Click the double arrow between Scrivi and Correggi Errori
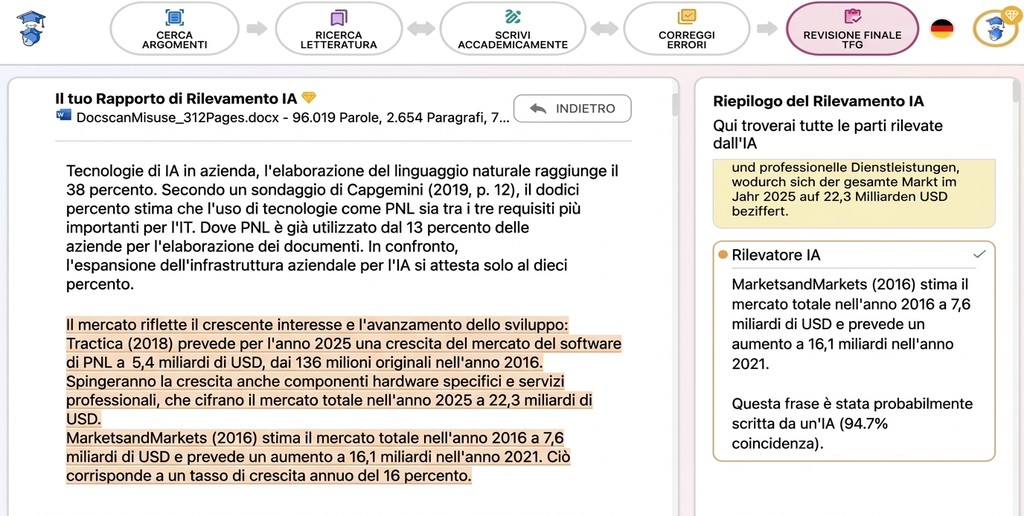Screen dimensions: 1024x516 coord(605,29)
